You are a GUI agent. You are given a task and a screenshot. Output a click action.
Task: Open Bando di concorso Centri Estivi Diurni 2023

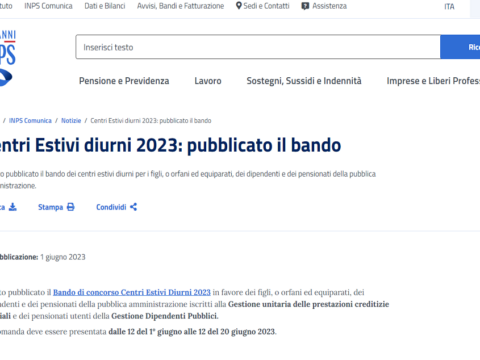click(x=132, y=292)
